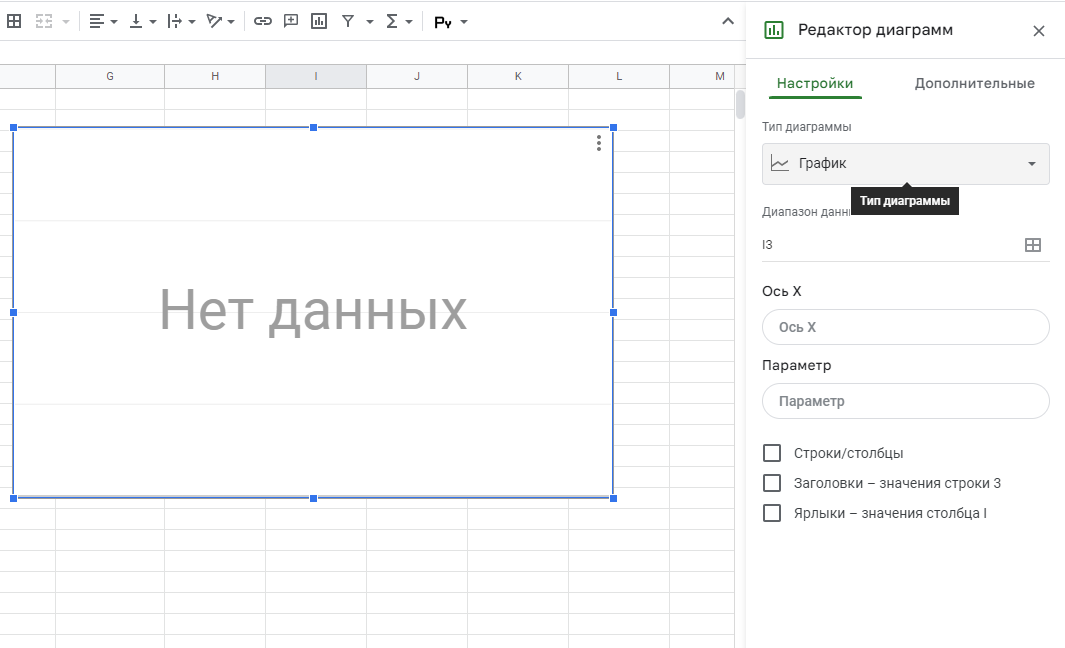Click the Ось X field button
Screen dimensions: 1065x648
click(x=905, y=327)
